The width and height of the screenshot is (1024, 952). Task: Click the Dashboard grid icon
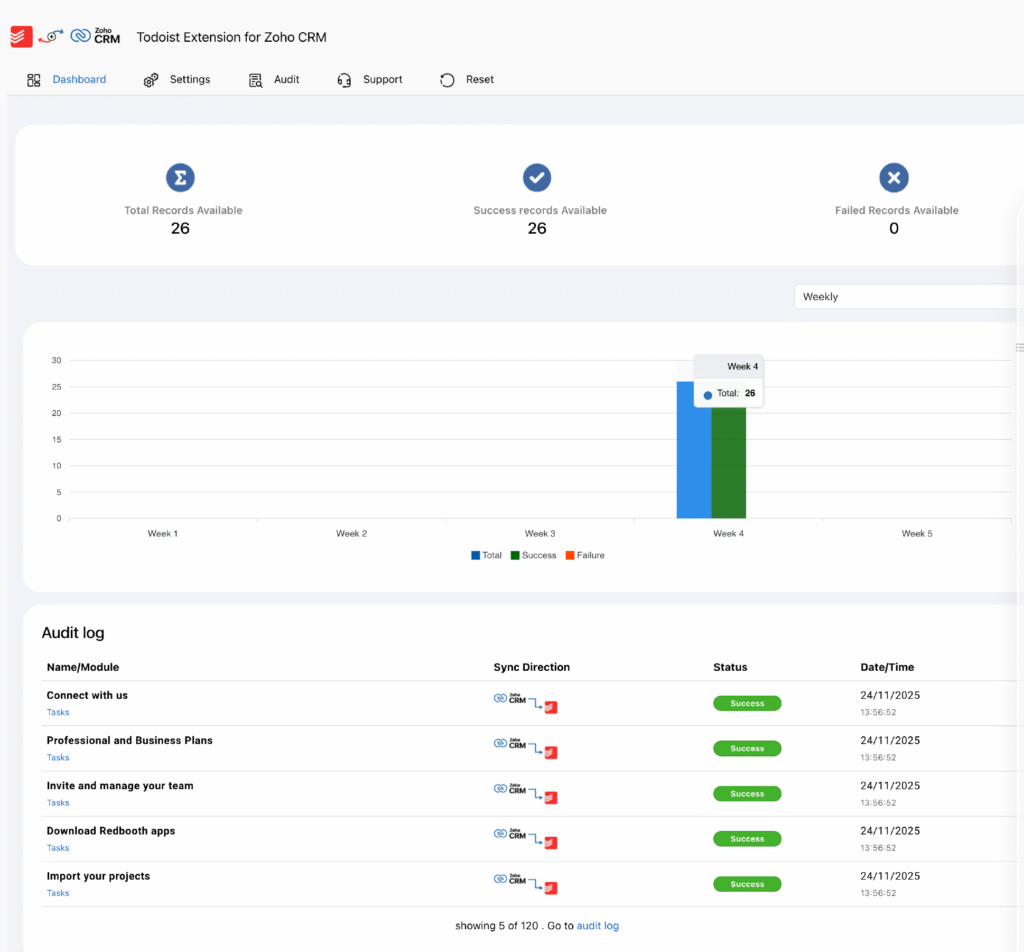[34, 79]
